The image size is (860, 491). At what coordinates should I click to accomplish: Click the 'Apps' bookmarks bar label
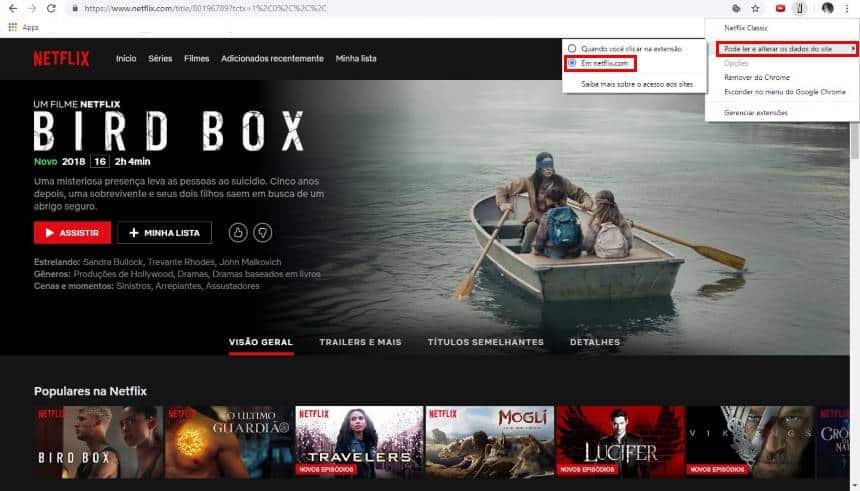[31, 27]
